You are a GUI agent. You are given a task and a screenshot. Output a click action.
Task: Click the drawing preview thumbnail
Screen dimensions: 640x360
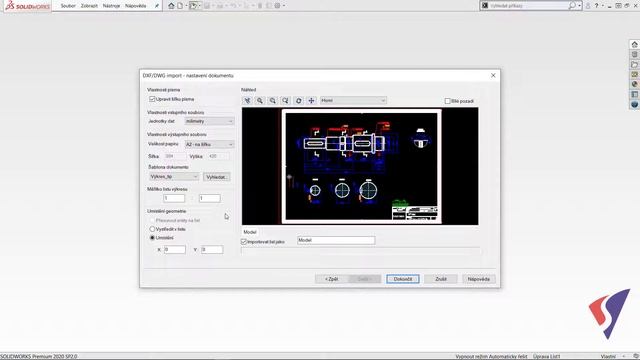[x=360, y=166]
